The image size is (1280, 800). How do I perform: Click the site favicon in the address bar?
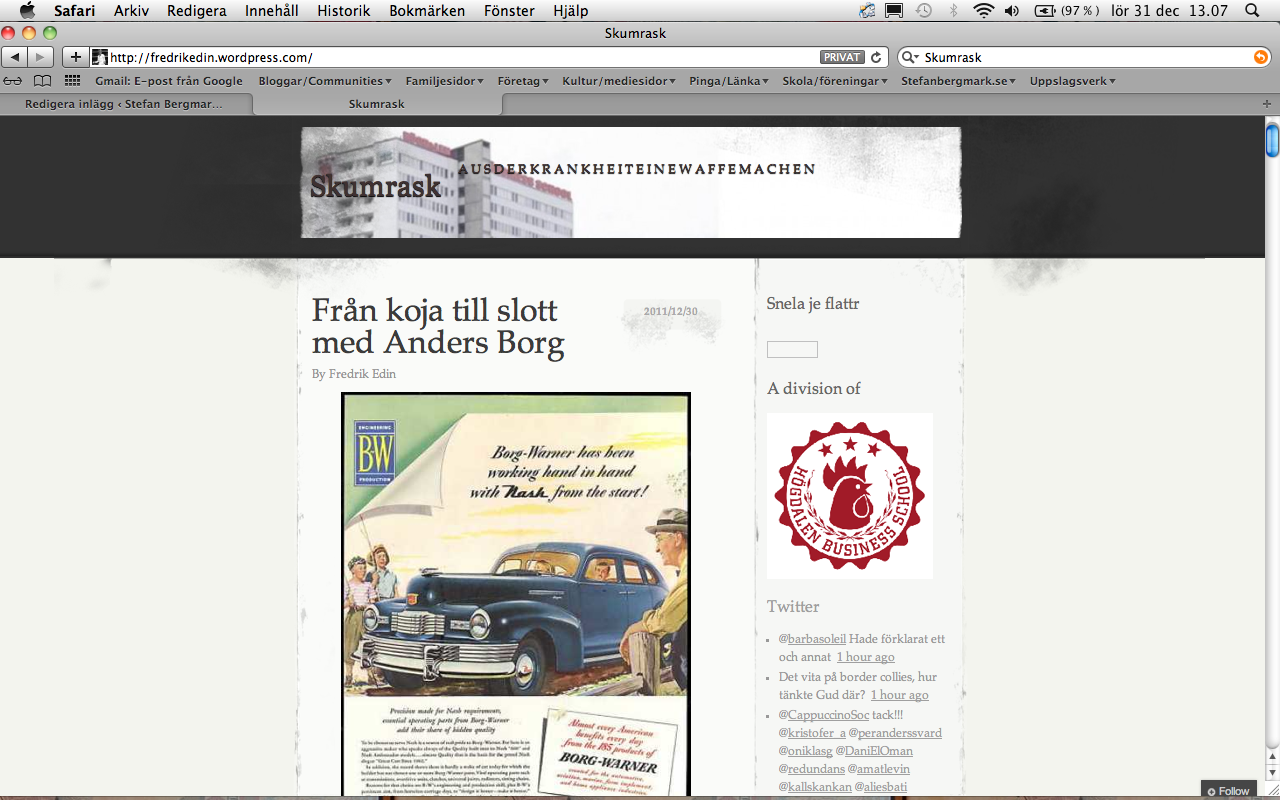100,57
